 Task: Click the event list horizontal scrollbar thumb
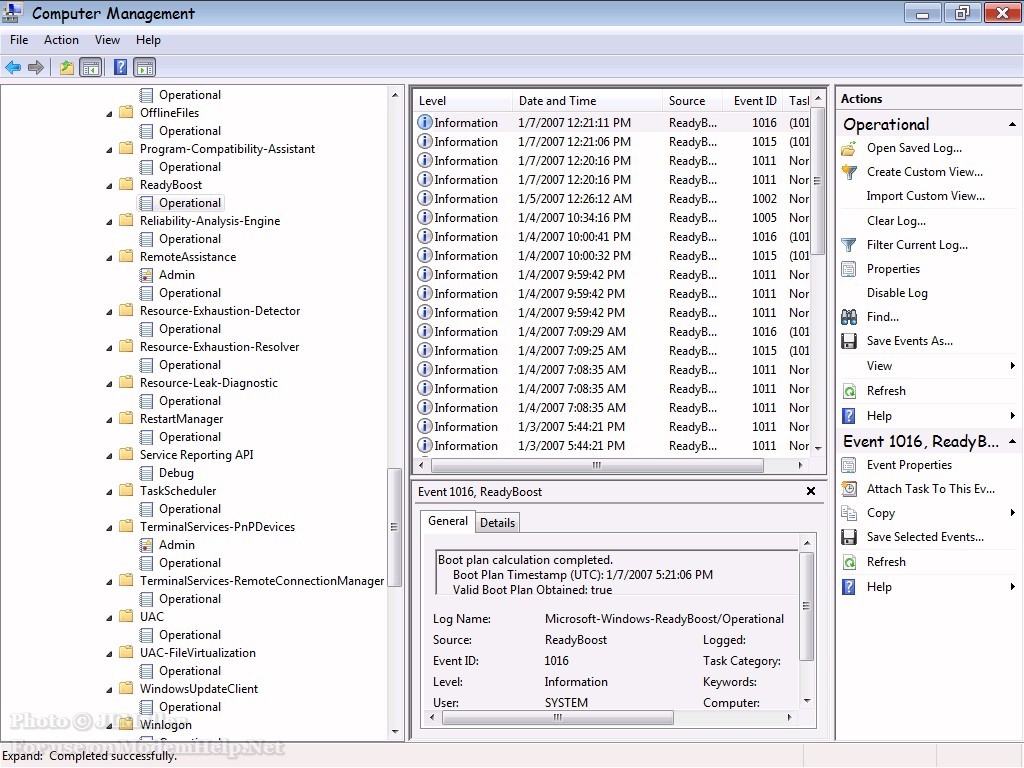click(x=597, y=466)
